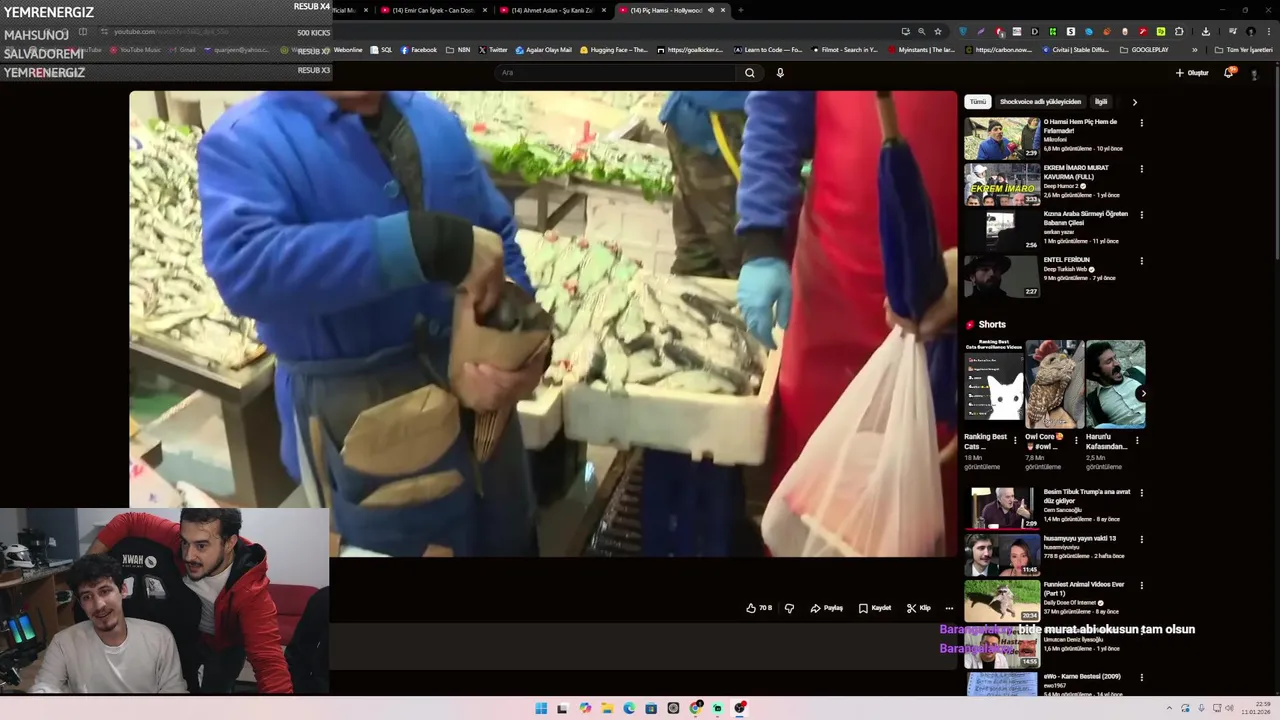1280x720 pixels.
Task: Open options menu for O Hamsi video
Action: coord(1141,123)
